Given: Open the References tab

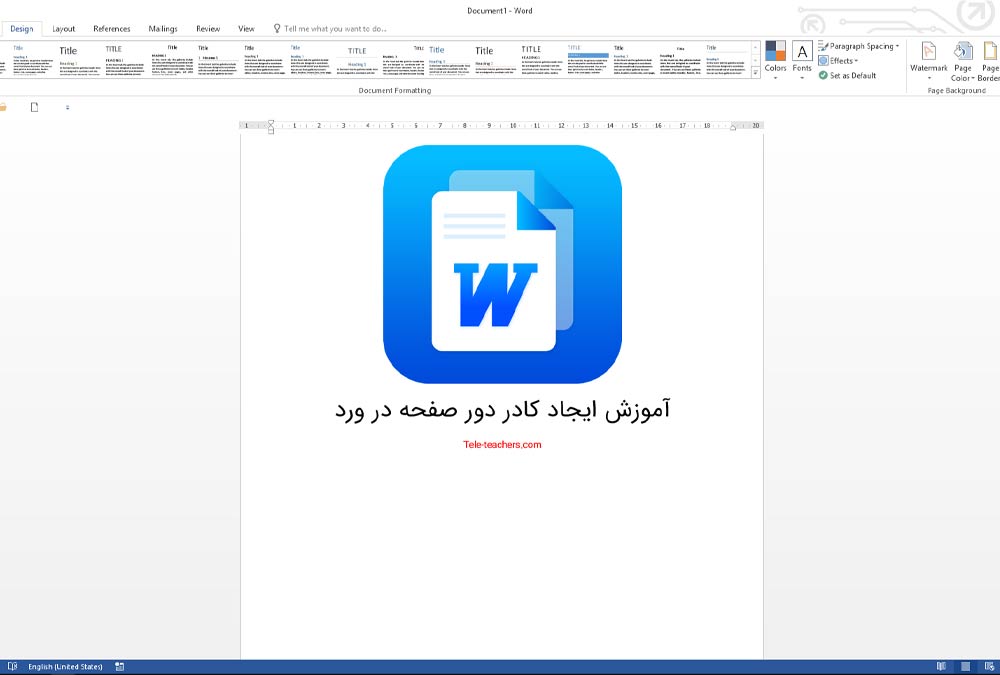Looking at the screenshot, I should [112, 29].
